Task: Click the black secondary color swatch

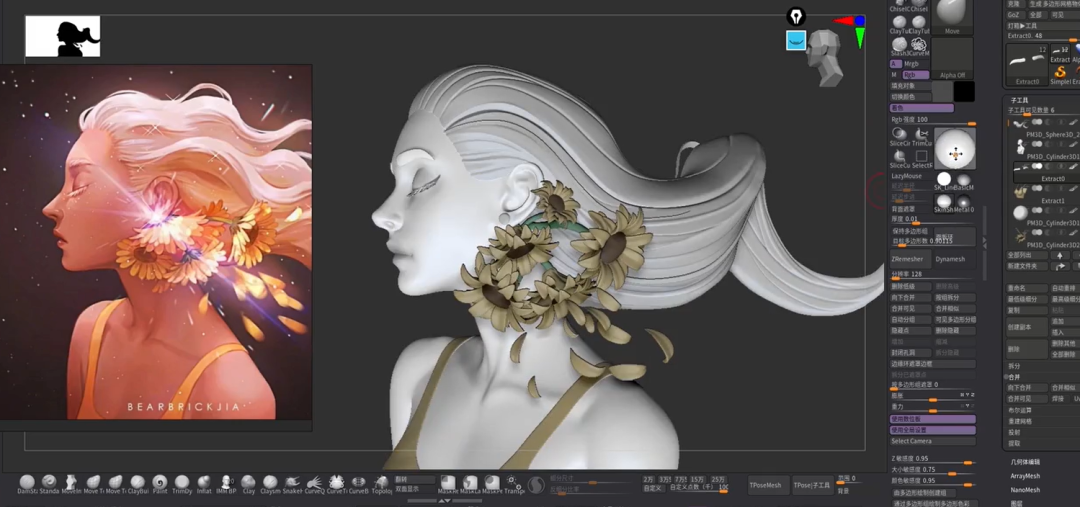Action: click(964, 92)
